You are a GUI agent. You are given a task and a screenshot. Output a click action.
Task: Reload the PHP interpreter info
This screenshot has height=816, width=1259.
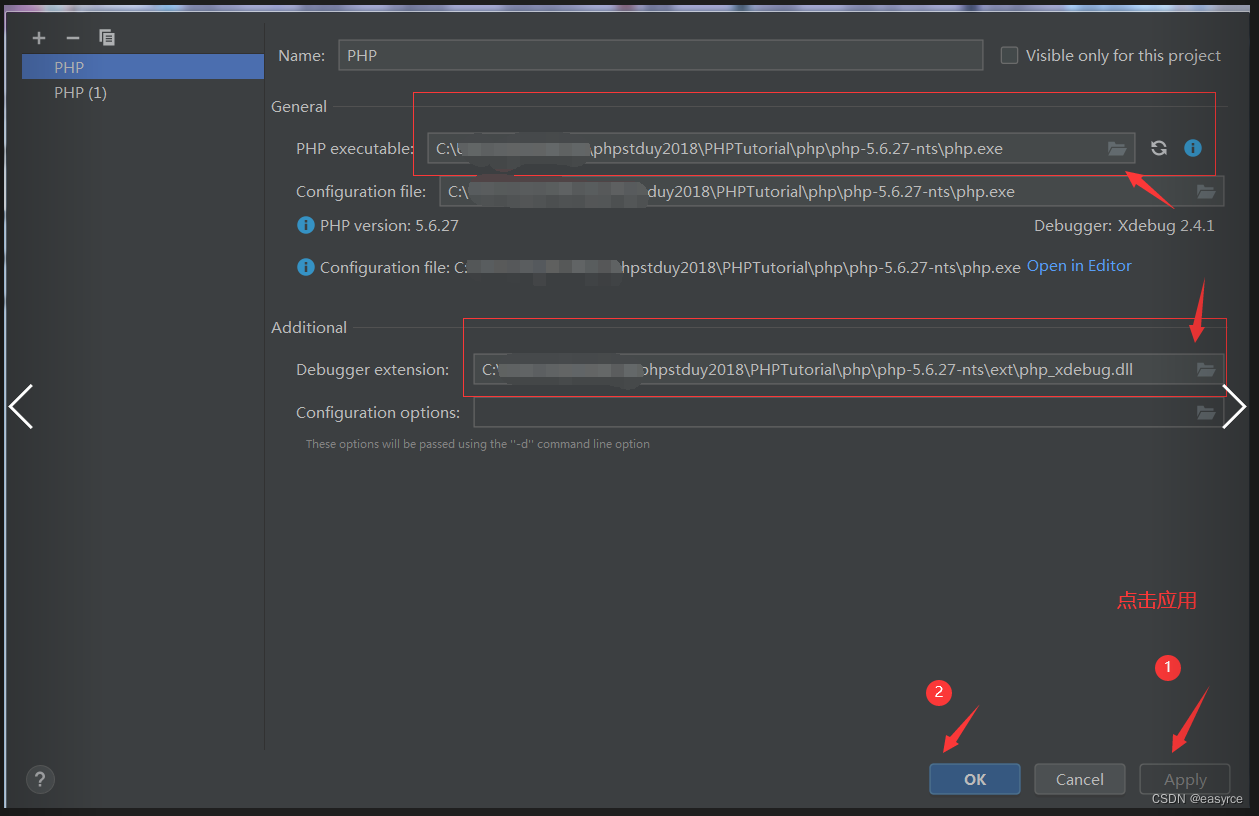point(1159,148)
